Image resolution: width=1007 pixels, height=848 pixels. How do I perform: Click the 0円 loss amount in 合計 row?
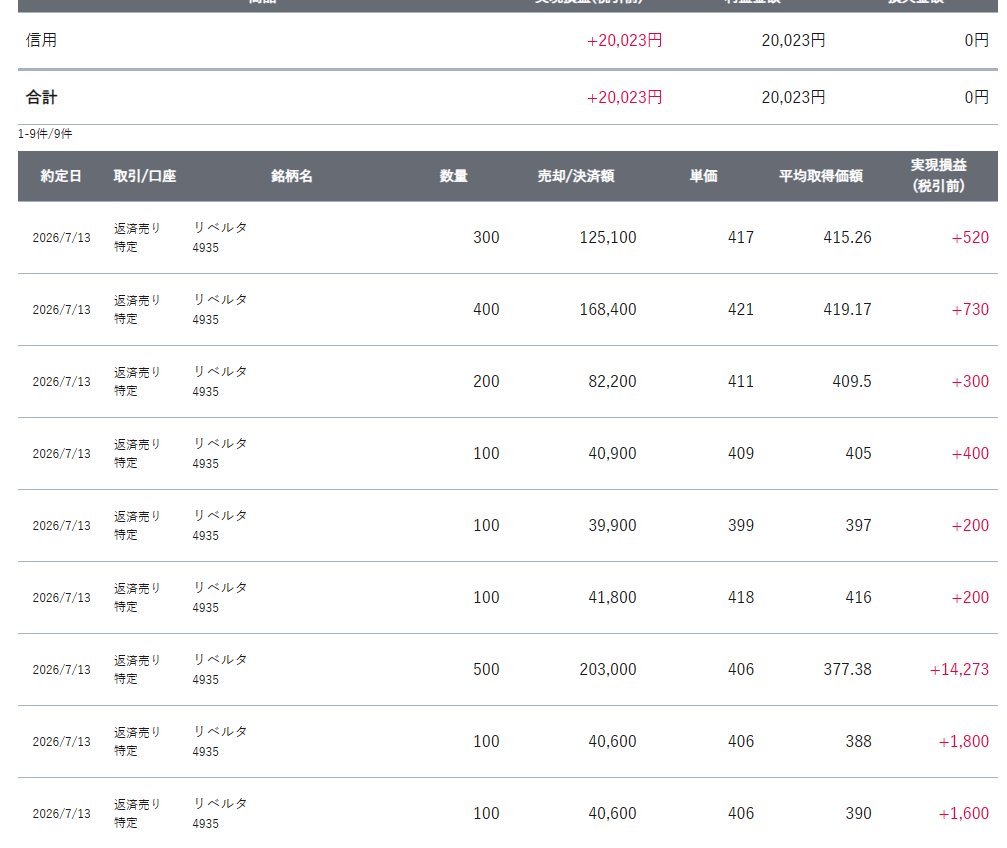(976, 98)
